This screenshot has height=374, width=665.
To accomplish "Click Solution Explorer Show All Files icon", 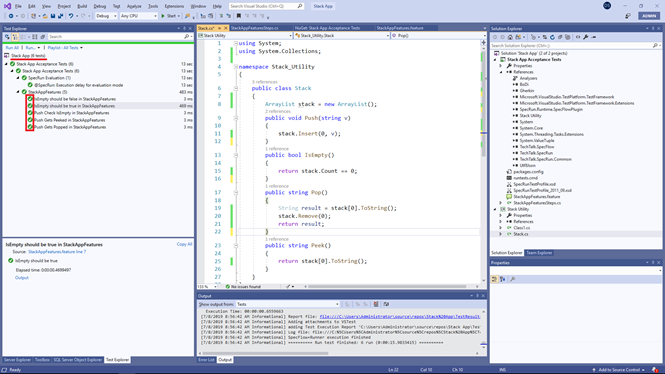I will [x=567, y=37].
